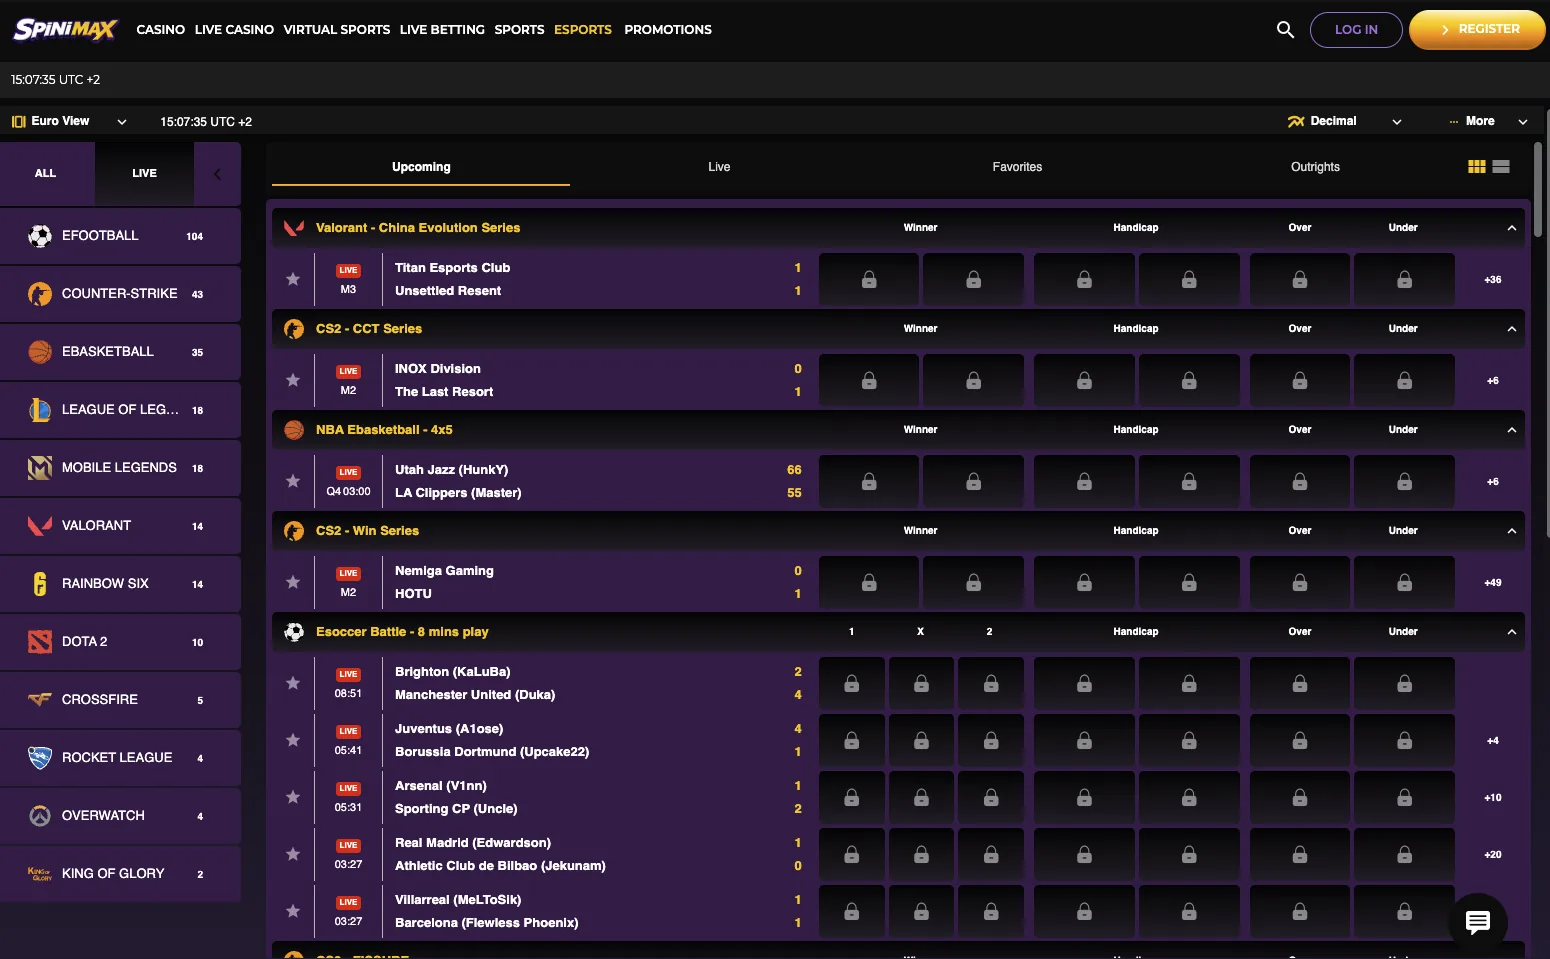
Task: Click the page vertical scrollbar
Action: (1538, 190)
